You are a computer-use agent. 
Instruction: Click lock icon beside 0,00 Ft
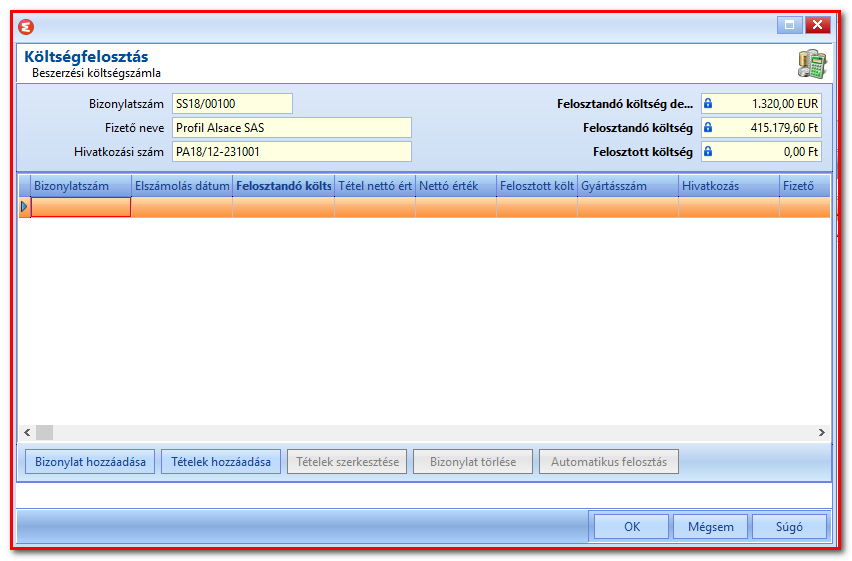(x=707, y=152)
